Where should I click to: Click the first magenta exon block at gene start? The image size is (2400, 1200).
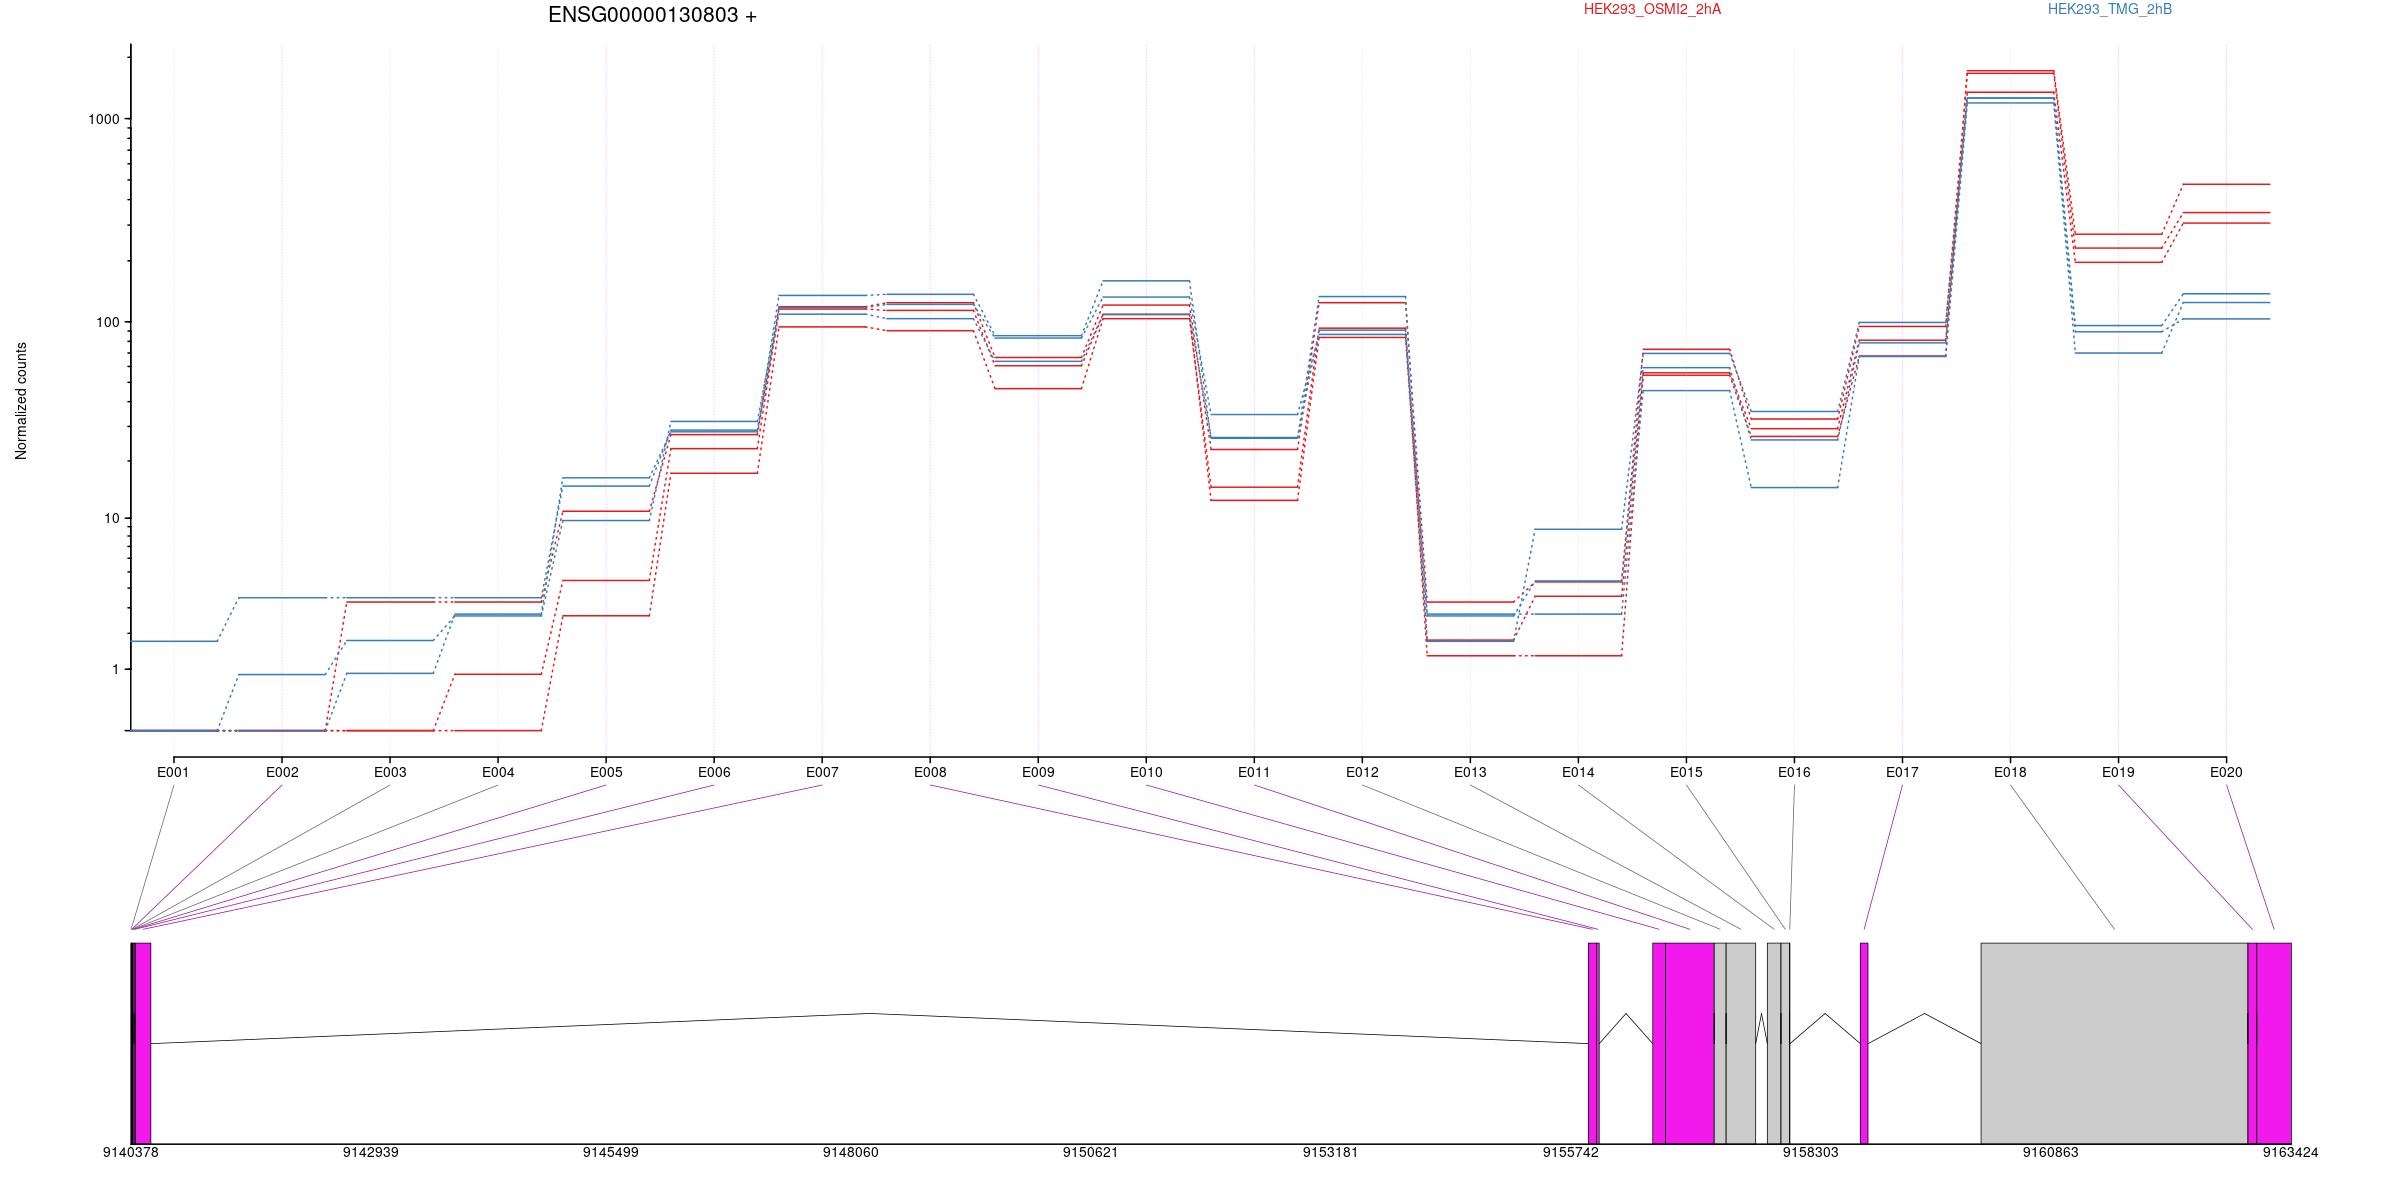click(143, 1043)
